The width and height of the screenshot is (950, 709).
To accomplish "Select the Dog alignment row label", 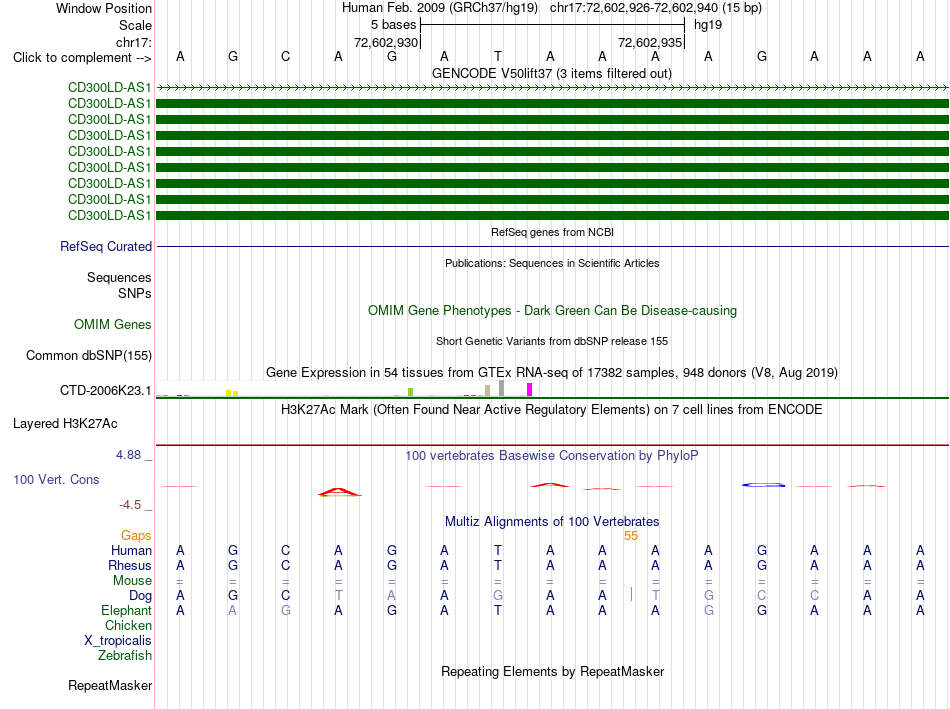I will (140, 596).
